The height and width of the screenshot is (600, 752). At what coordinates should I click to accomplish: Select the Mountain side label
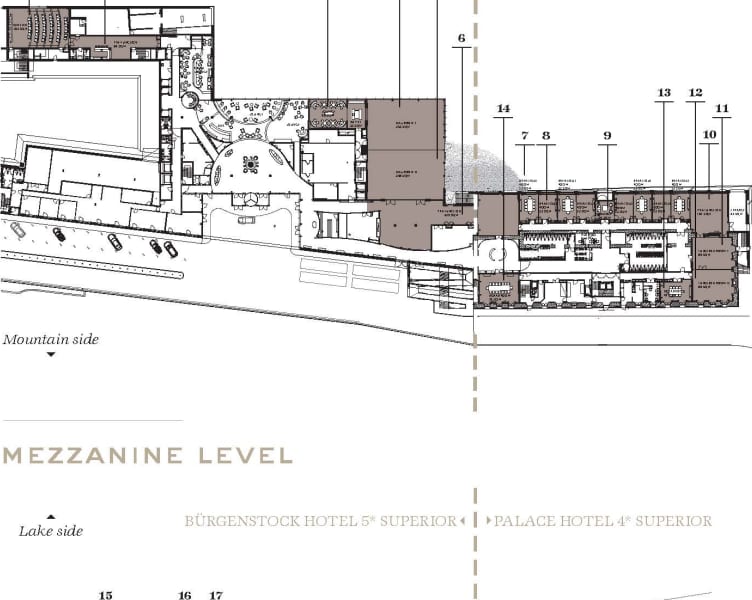(x=51, y=339)
